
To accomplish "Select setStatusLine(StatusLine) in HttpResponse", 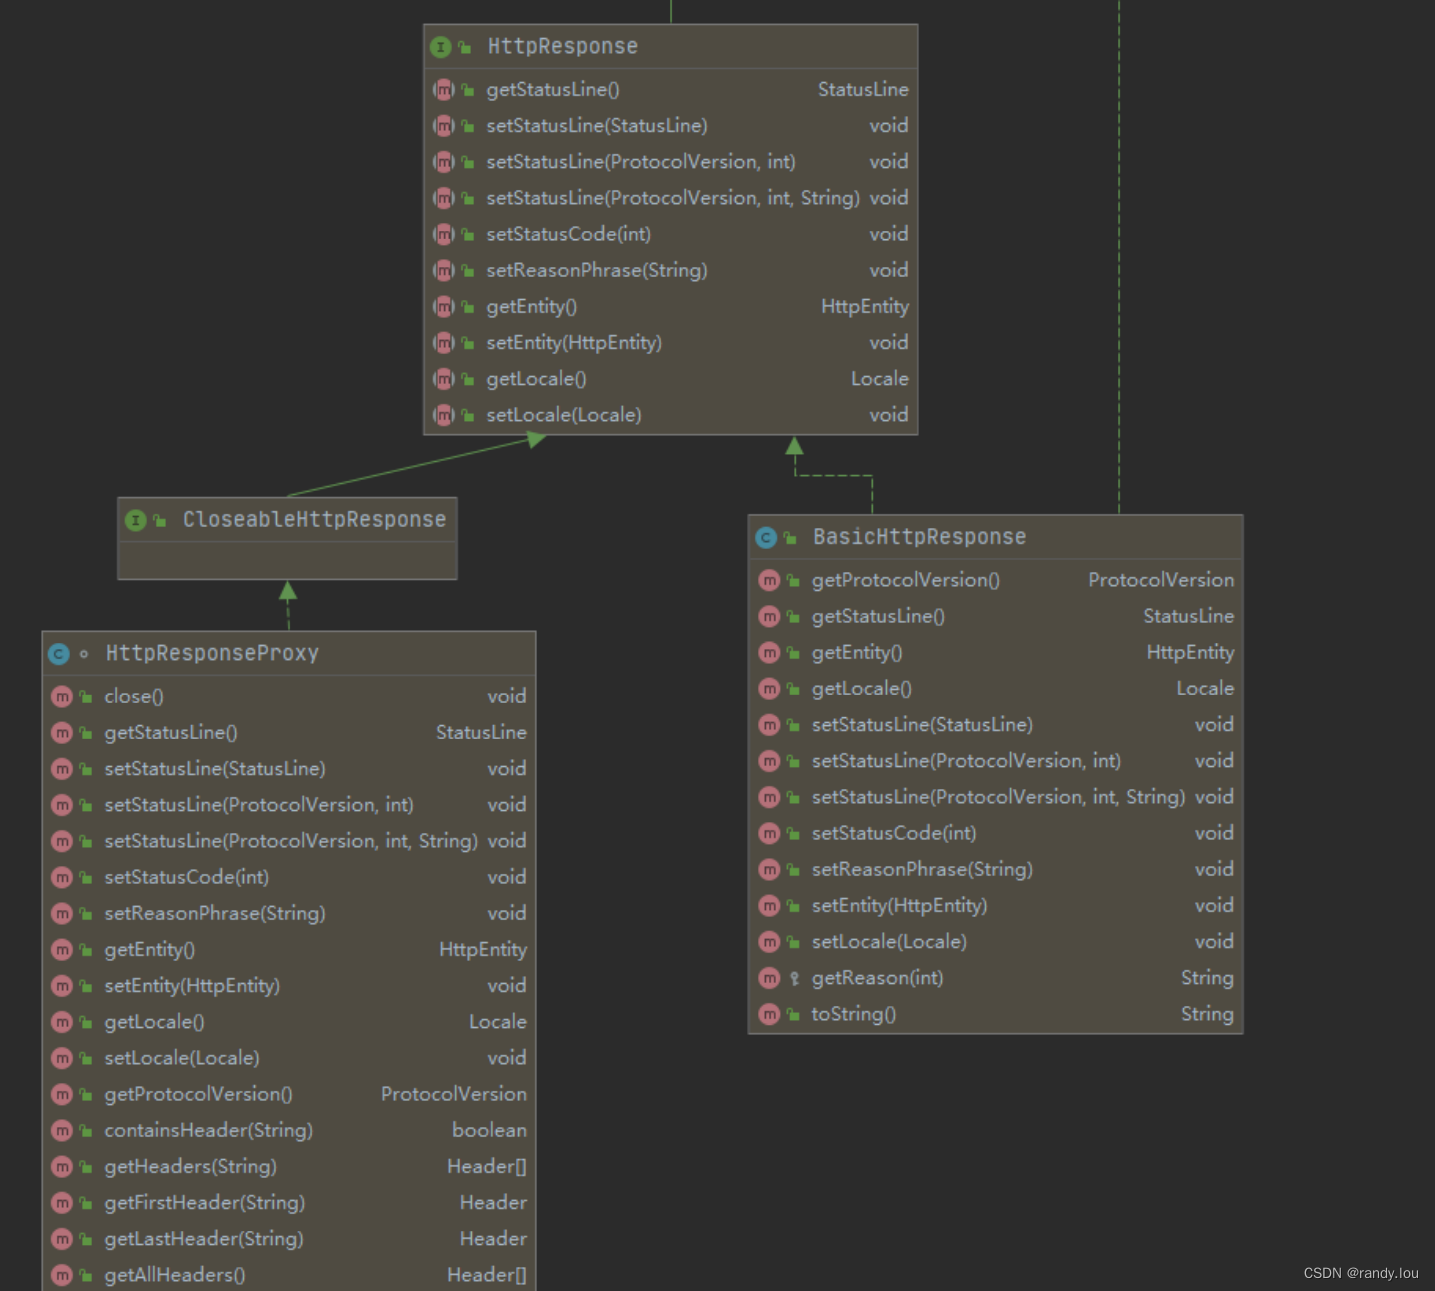I will click(x=597, y=126).
